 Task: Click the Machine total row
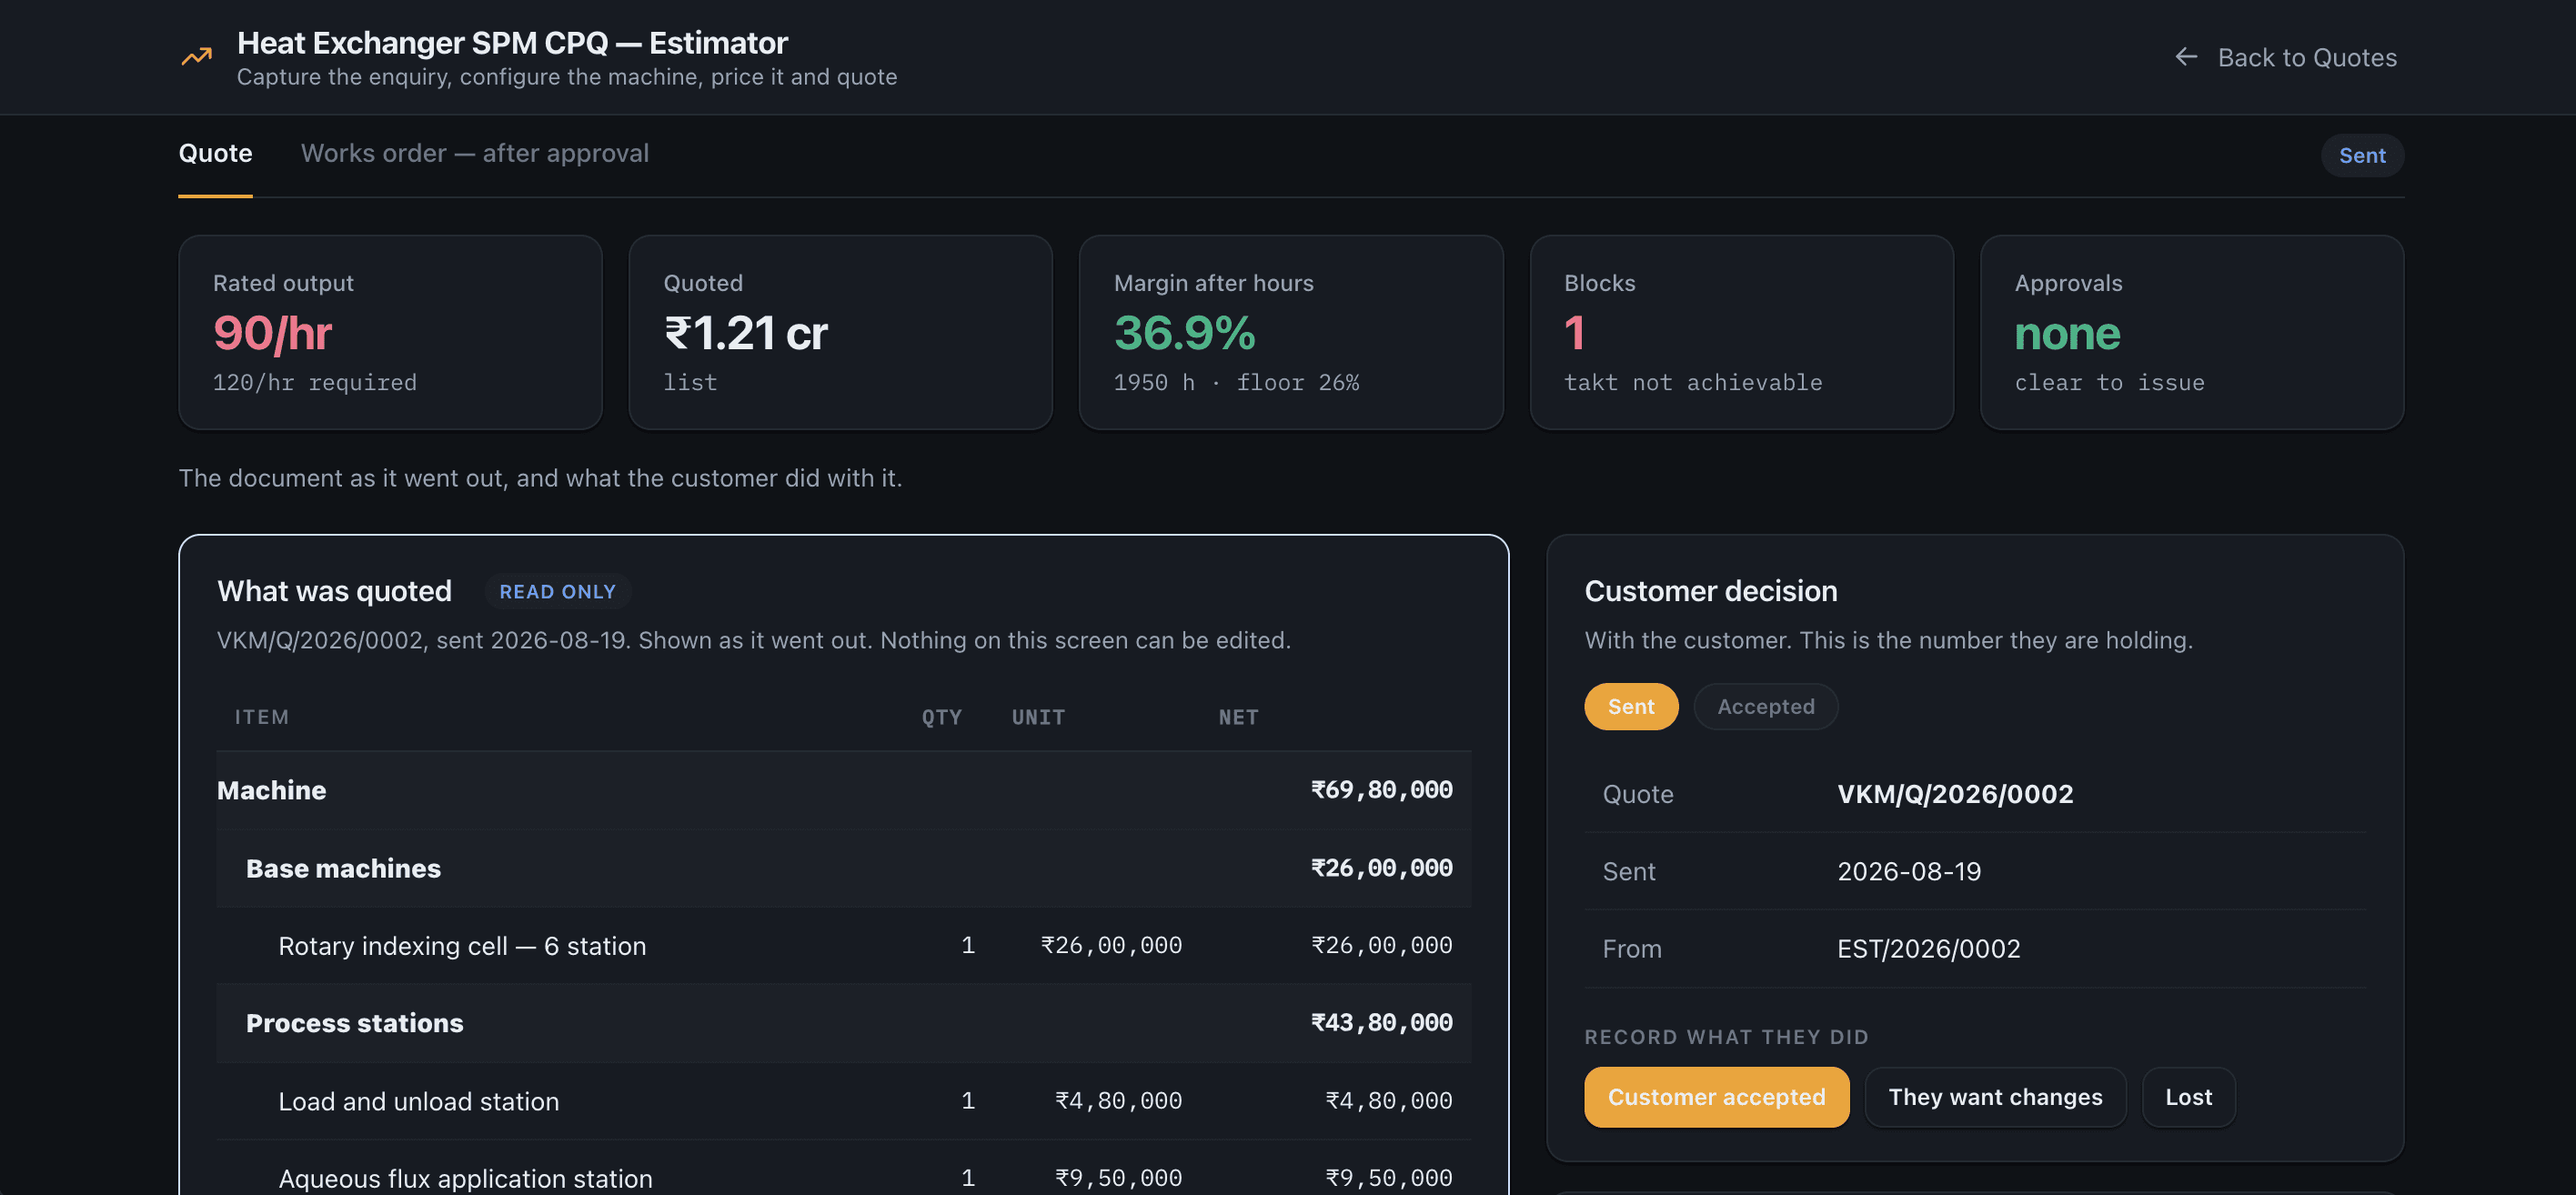(x=844, y=790)
